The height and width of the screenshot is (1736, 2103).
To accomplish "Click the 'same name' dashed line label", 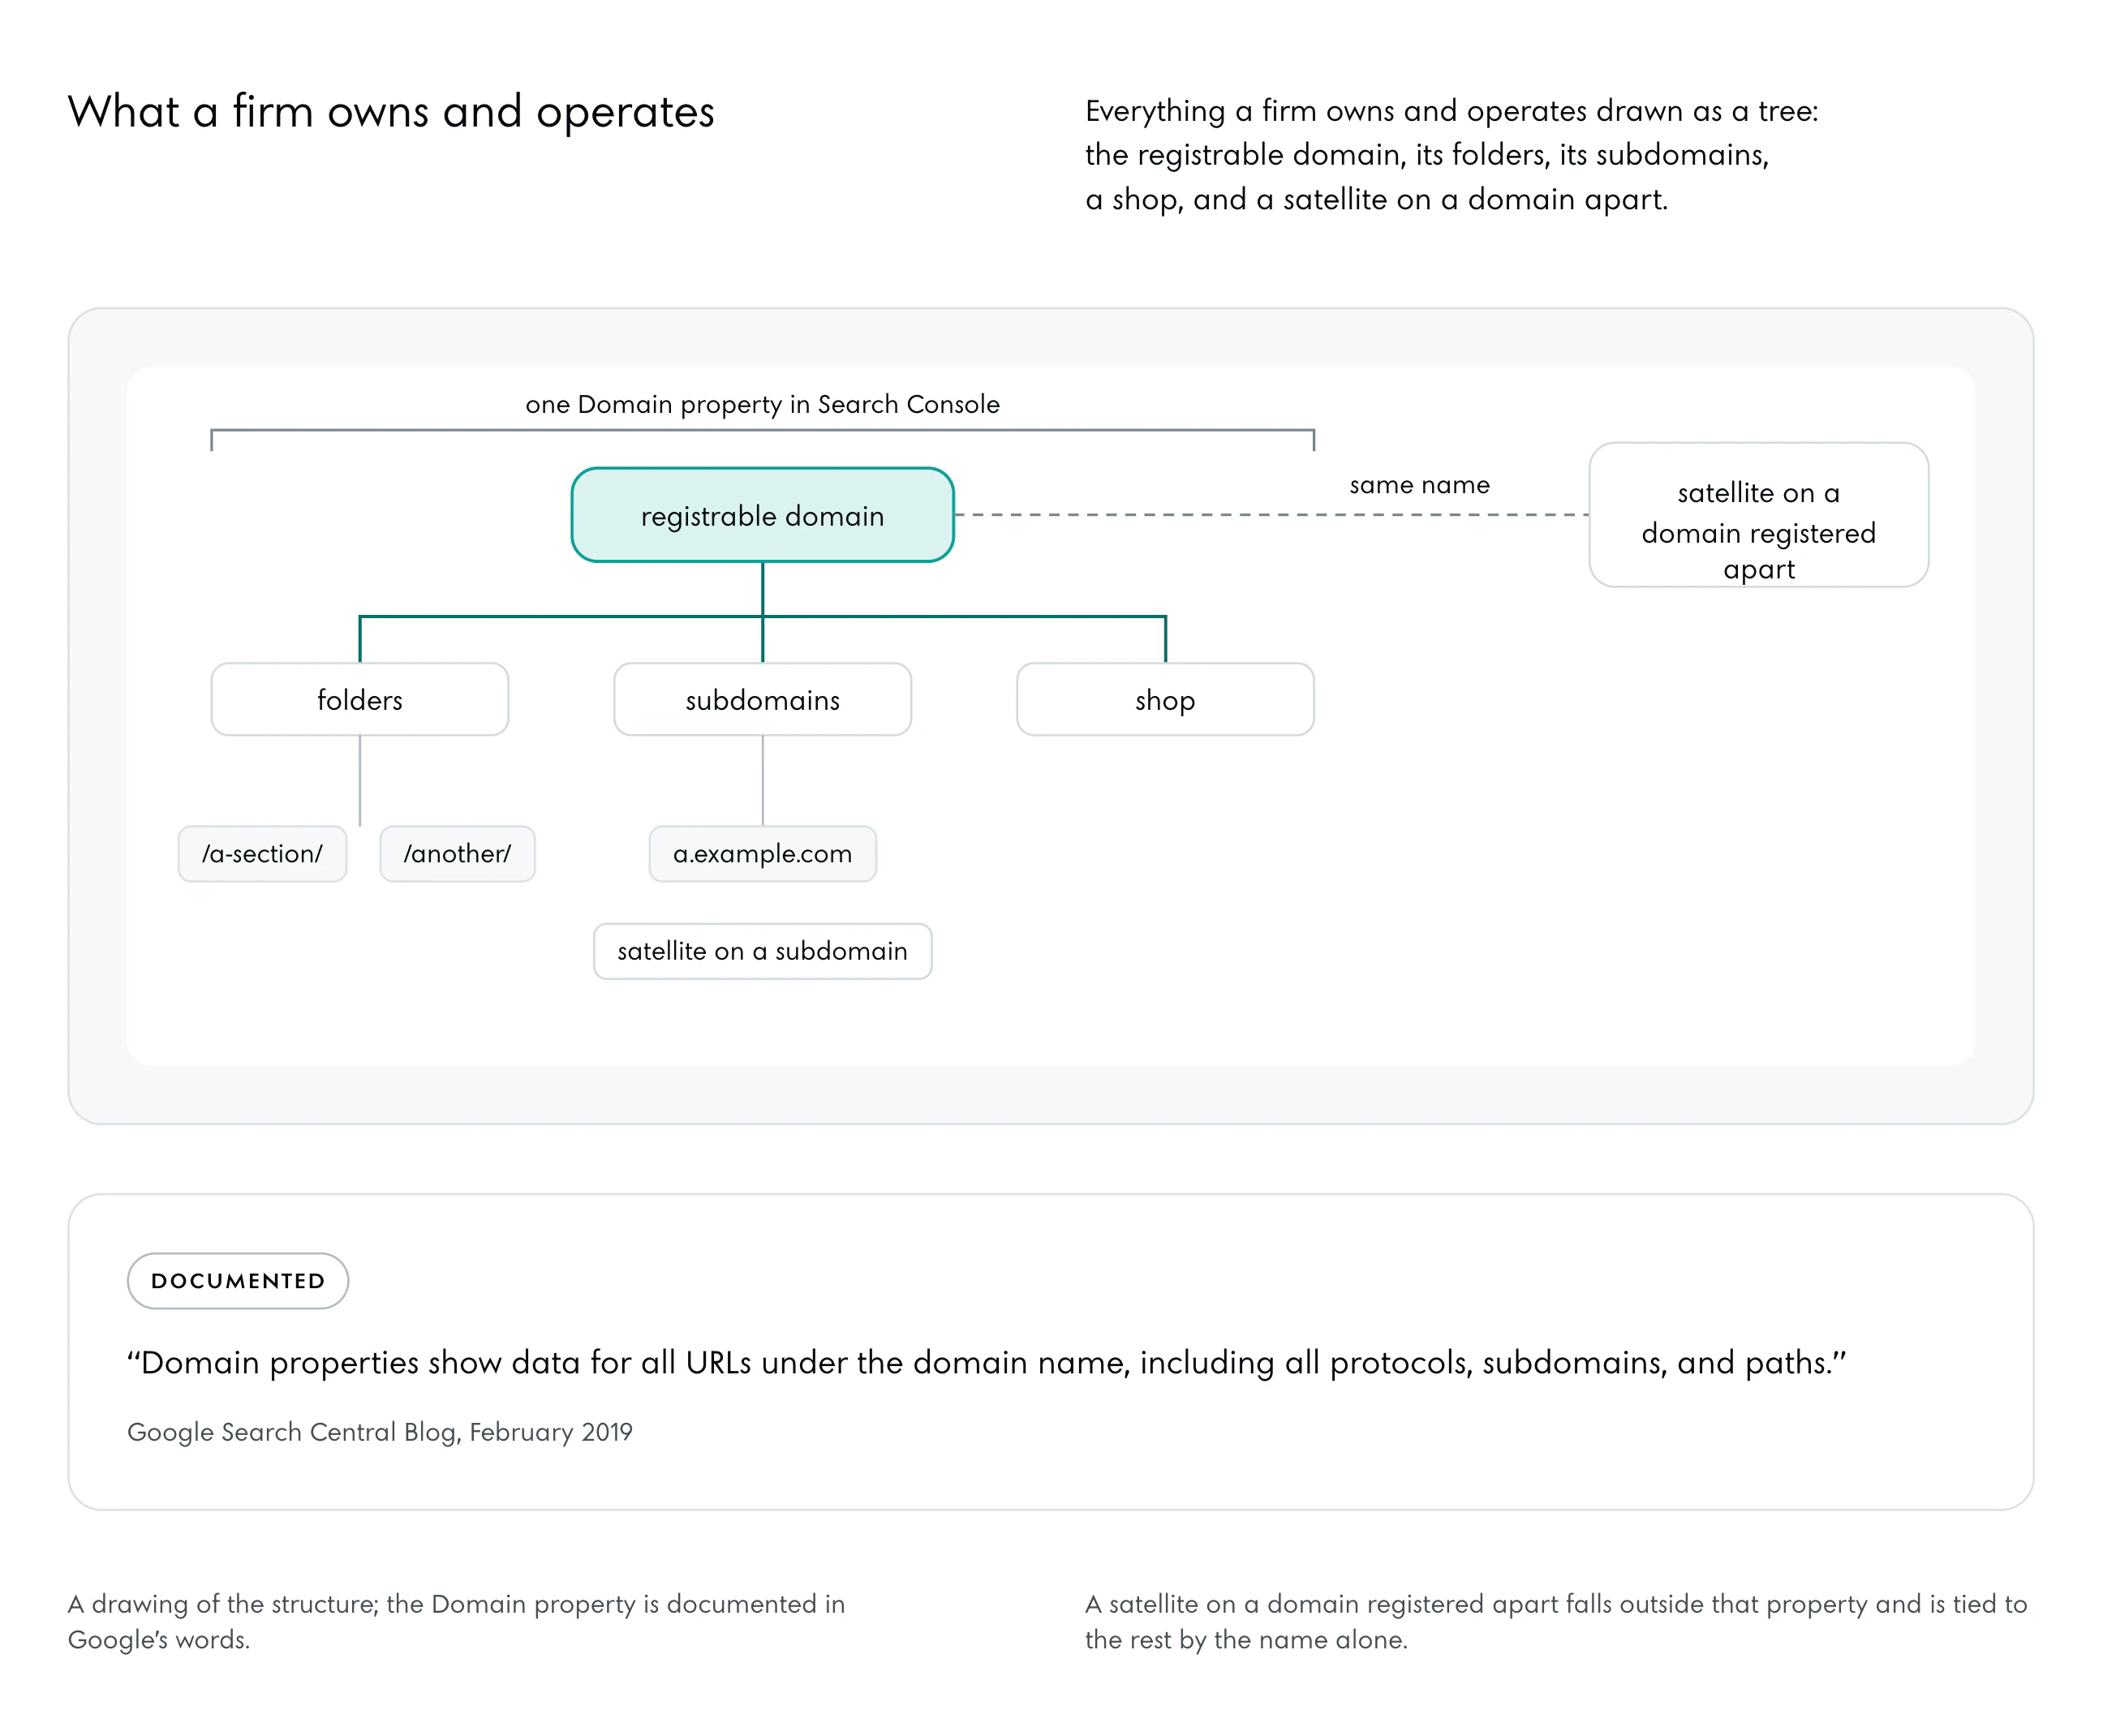I will (x=1419, y=485).
